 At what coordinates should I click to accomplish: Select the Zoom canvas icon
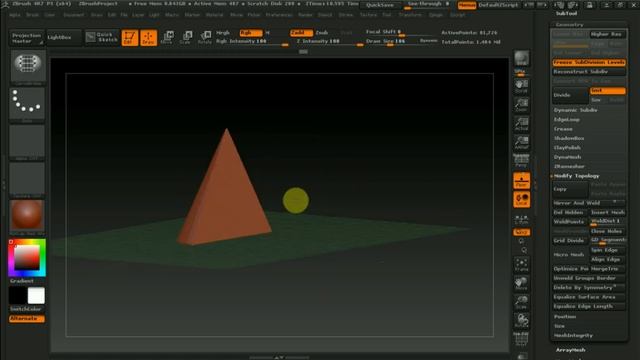pos(521,105)
